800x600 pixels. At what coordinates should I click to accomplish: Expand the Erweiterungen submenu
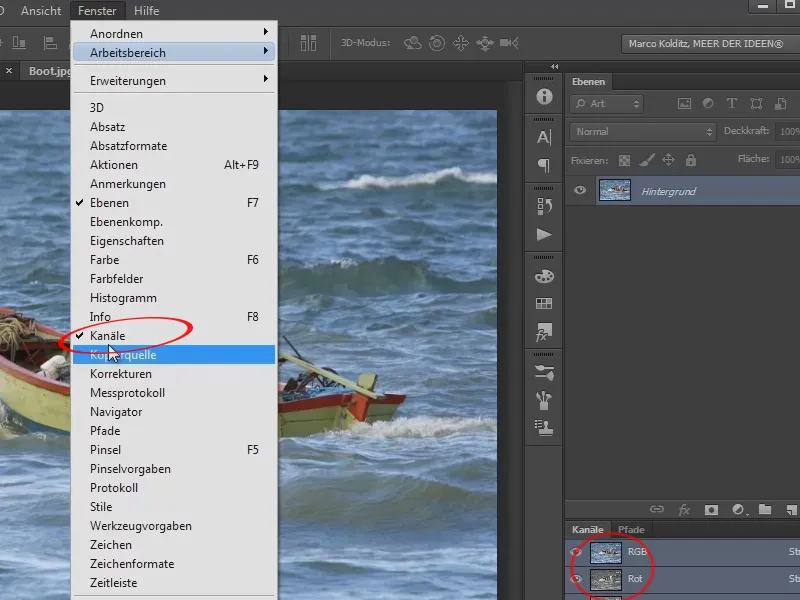174,81
